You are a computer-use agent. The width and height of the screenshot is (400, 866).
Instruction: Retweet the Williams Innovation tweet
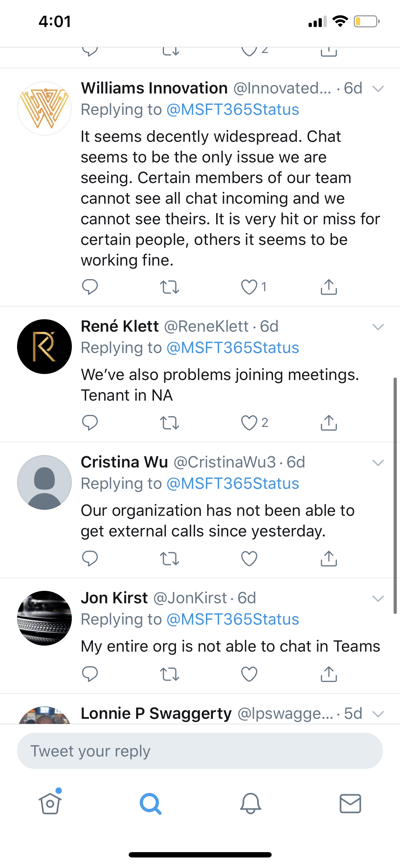(170, 287)
